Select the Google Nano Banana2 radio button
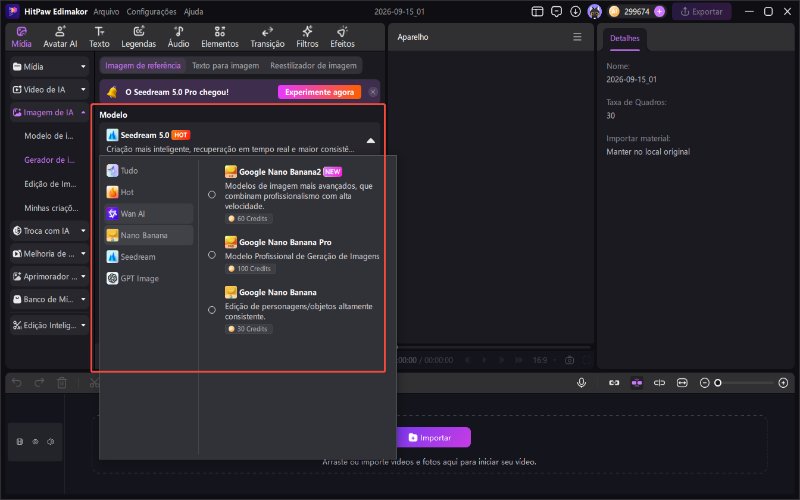Screen dimensions: 800x500 coord(212,194)
